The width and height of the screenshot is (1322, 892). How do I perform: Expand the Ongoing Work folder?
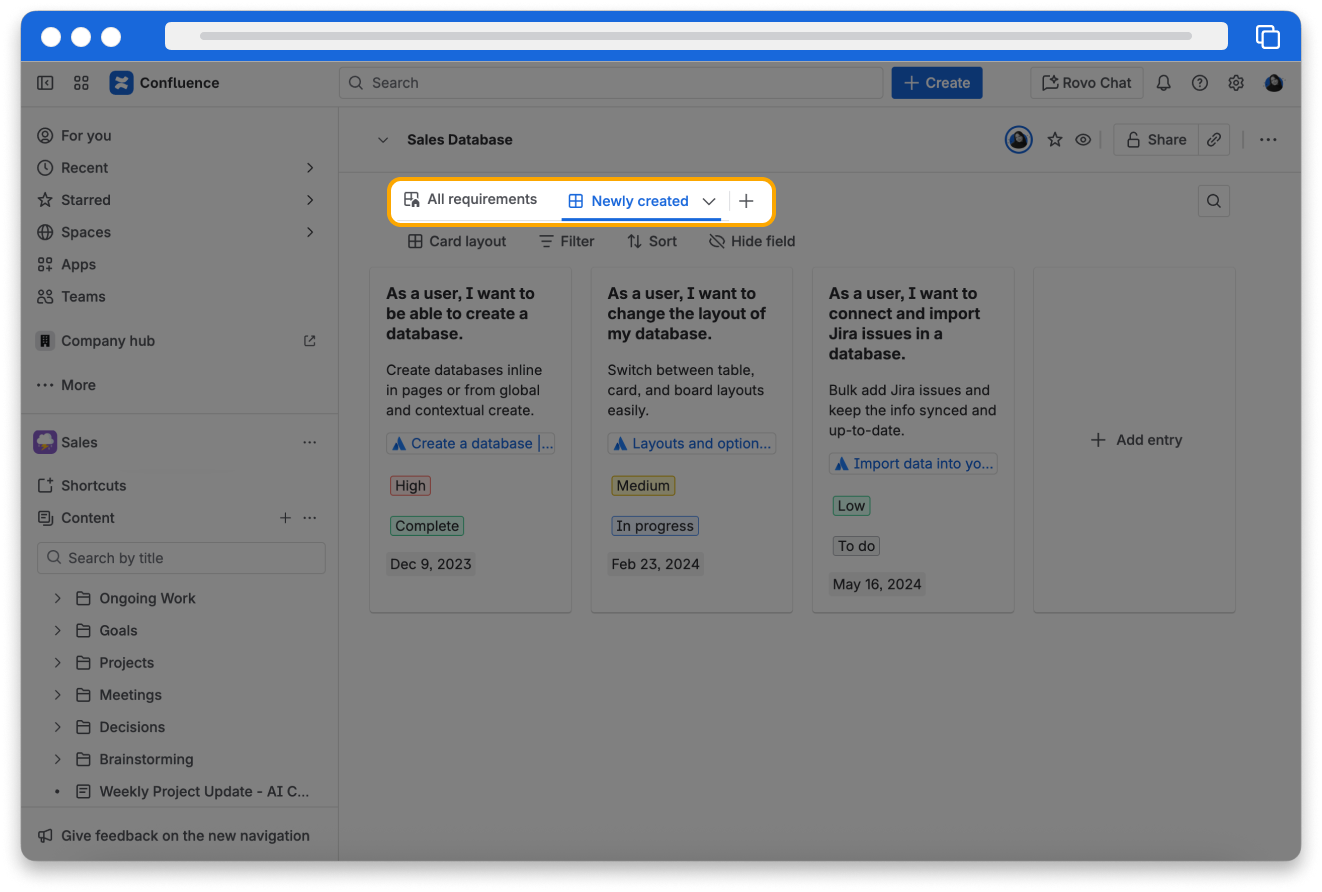point(57,598)
